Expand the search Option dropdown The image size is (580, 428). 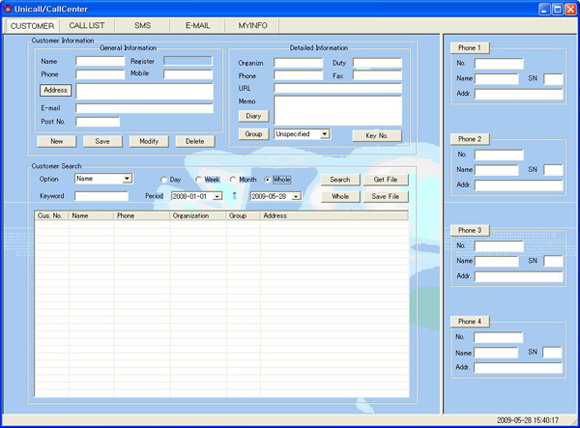tap(127, 179)
